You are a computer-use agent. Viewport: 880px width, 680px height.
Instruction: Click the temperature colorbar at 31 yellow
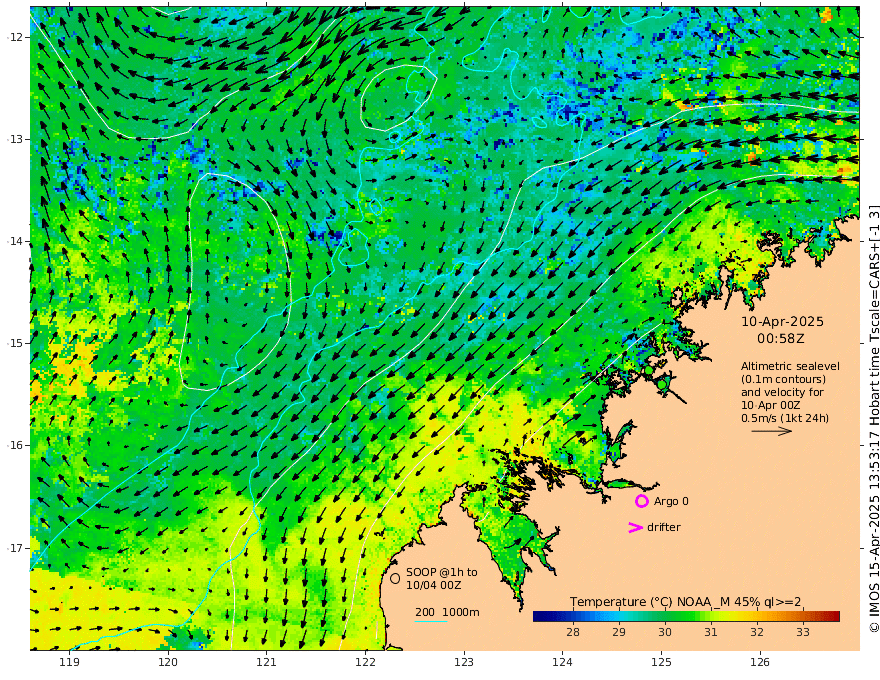click(x=711, y=617)
